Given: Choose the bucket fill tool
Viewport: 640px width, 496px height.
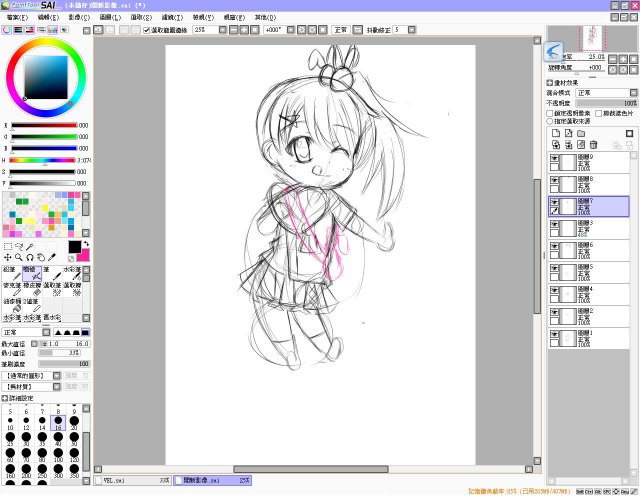Looking at the screenshot, I should click(12, 305).
